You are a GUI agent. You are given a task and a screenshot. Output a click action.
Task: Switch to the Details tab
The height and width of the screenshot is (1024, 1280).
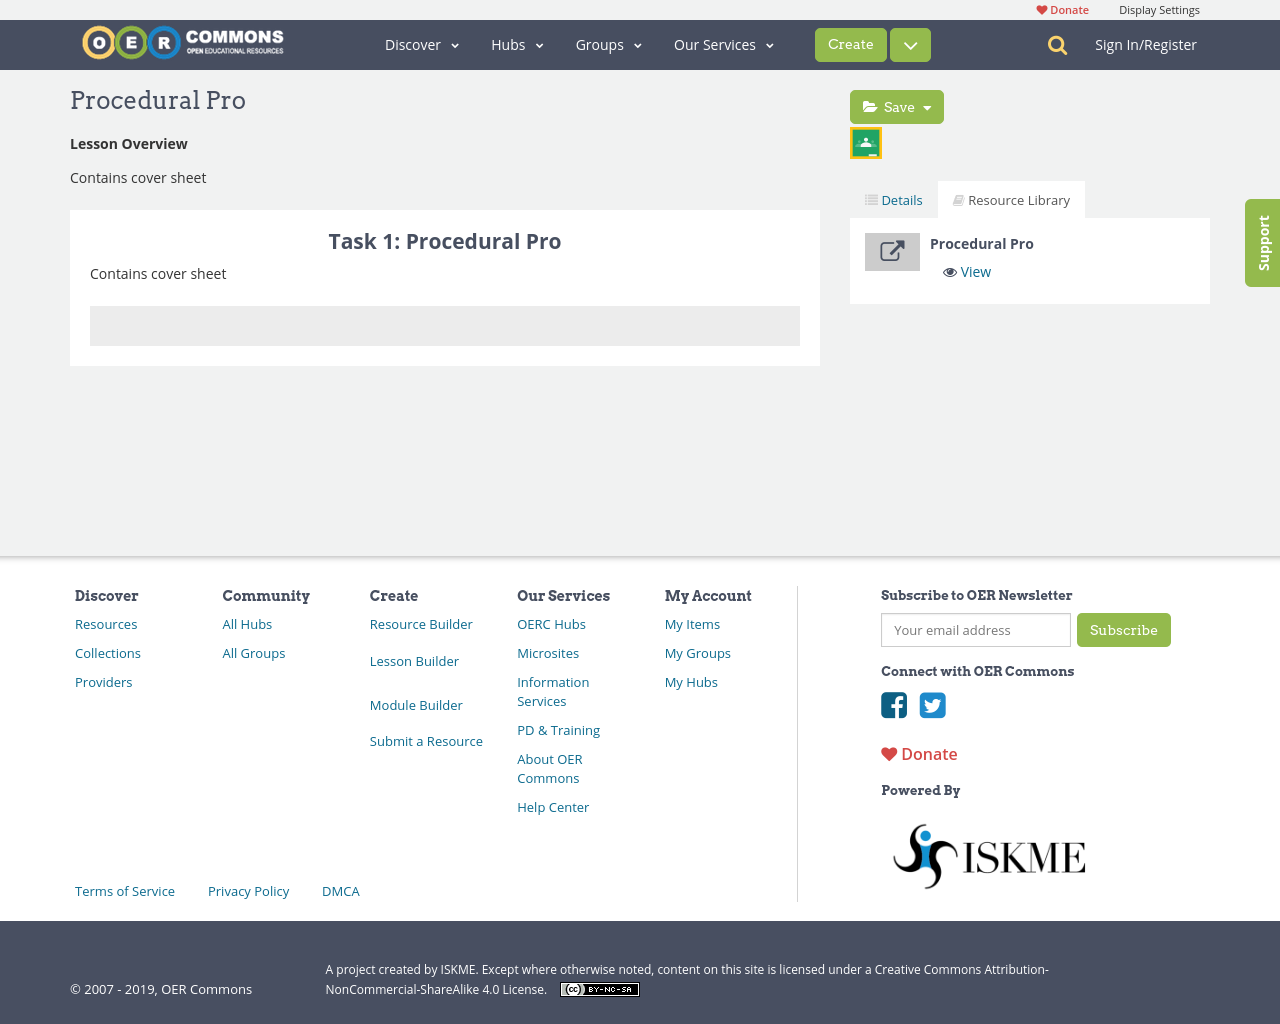(892, 199)
